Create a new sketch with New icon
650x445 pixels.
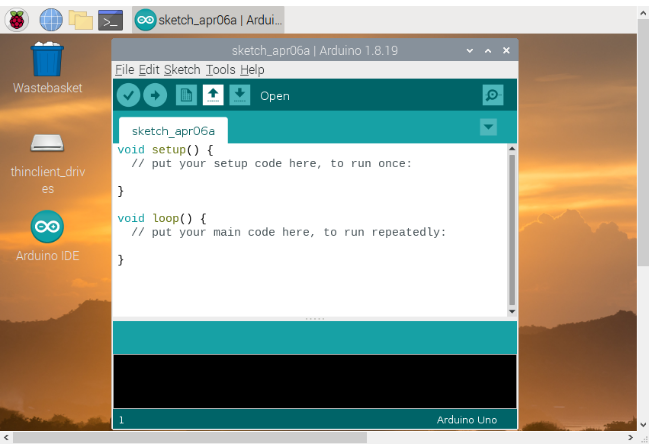tap(186, 95)
